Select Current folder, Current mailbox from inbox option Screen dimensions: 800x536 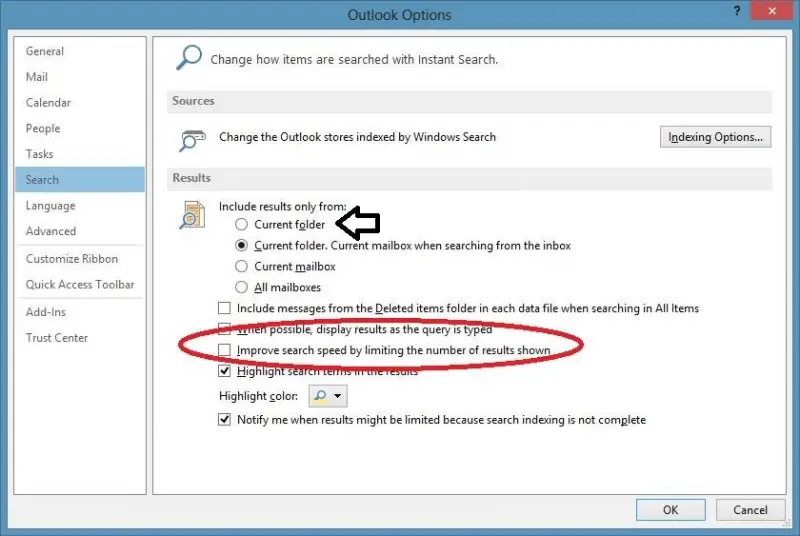[x=241, y=245]
